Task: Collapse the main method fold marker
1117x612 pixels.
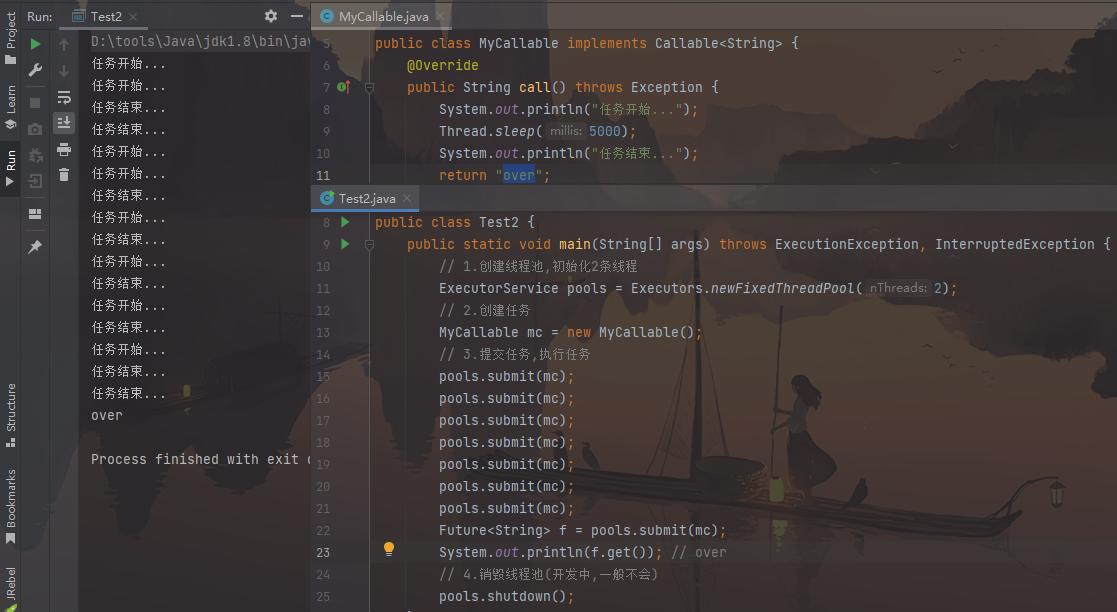Action: click(369, 244)
